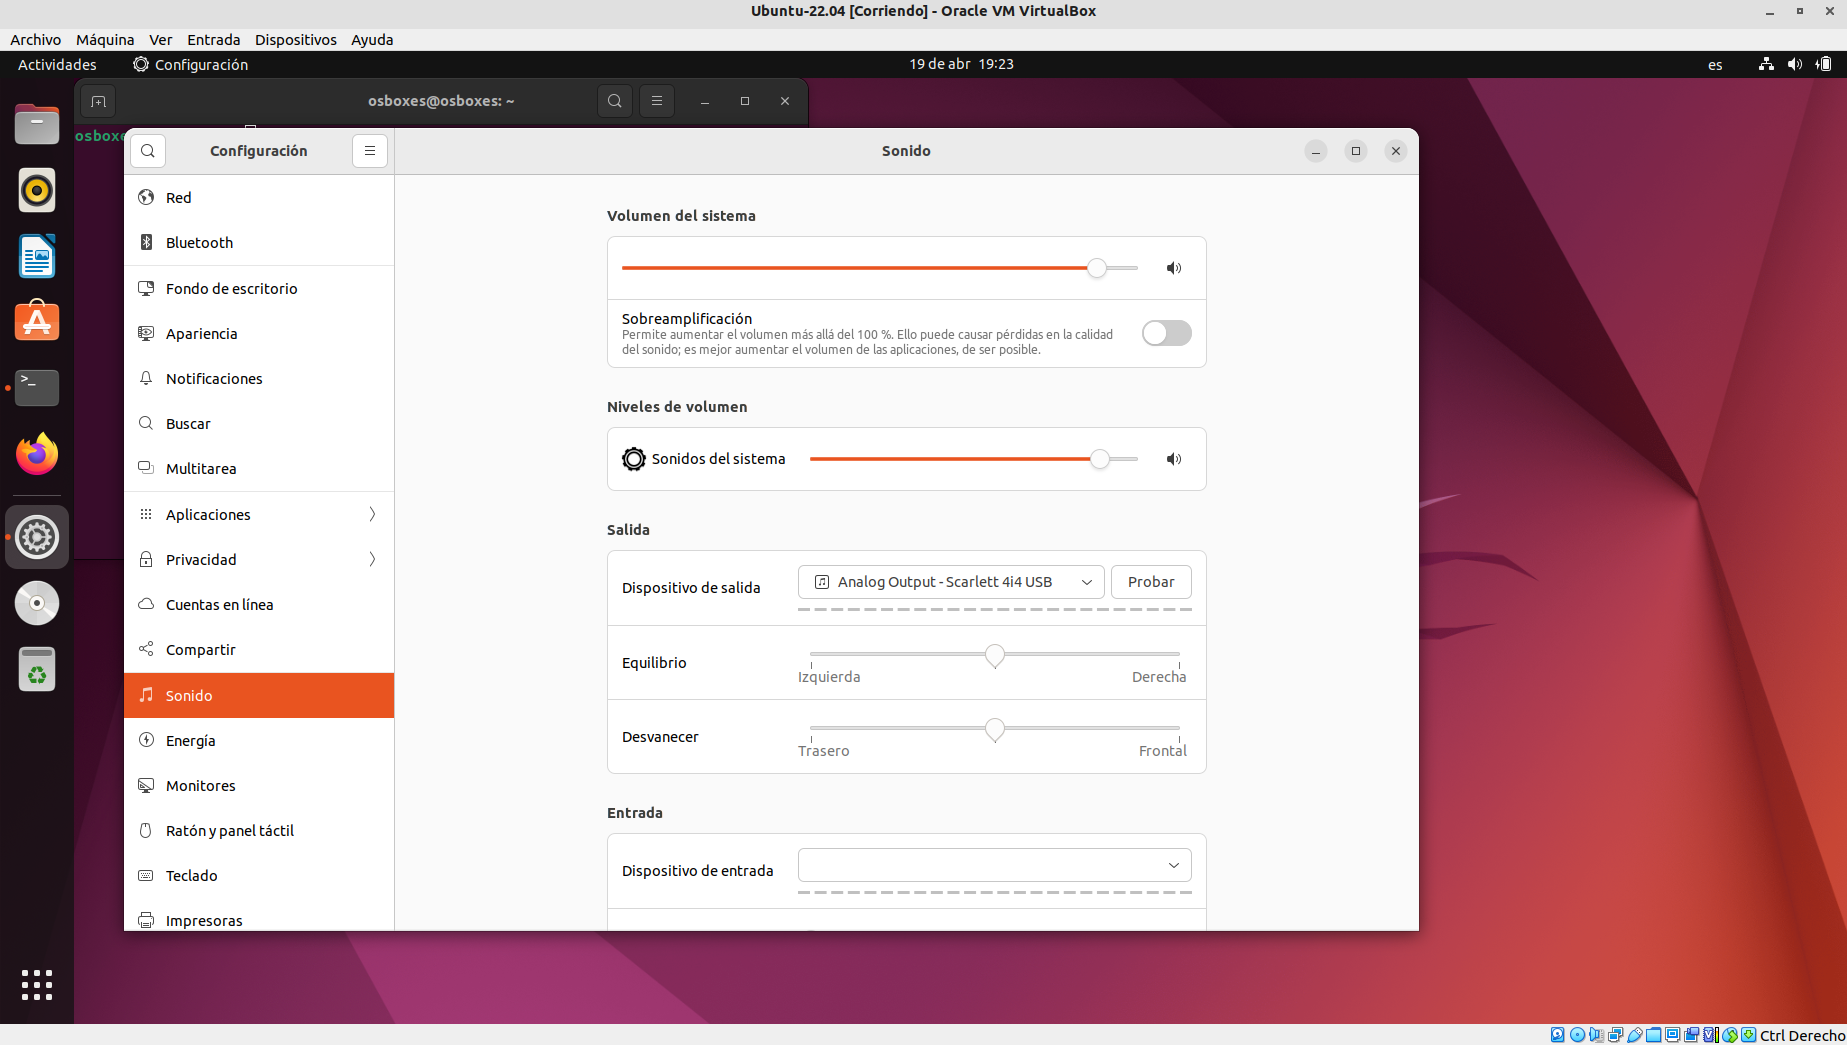Open the system status menu in top bar

(x=1795, y=64)
